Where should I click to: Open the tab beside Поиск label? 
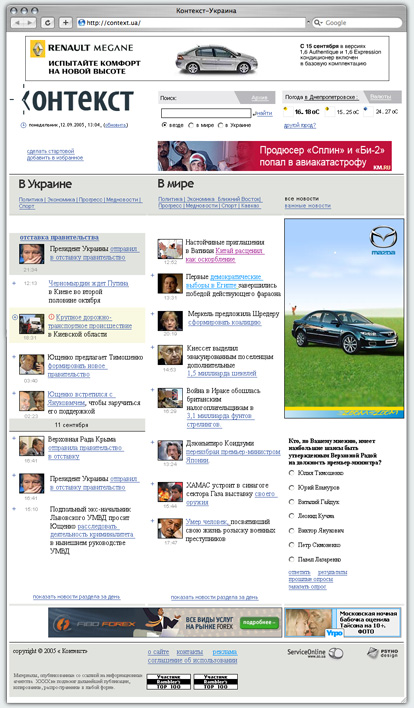259,98
